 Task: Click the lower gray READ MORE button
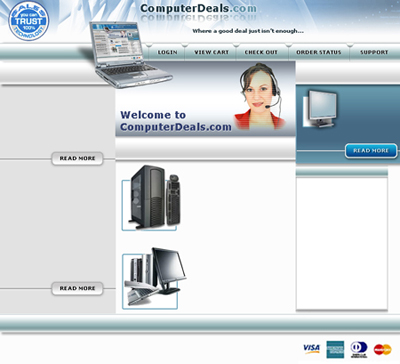pyautogui.click(x=77, y=288)
